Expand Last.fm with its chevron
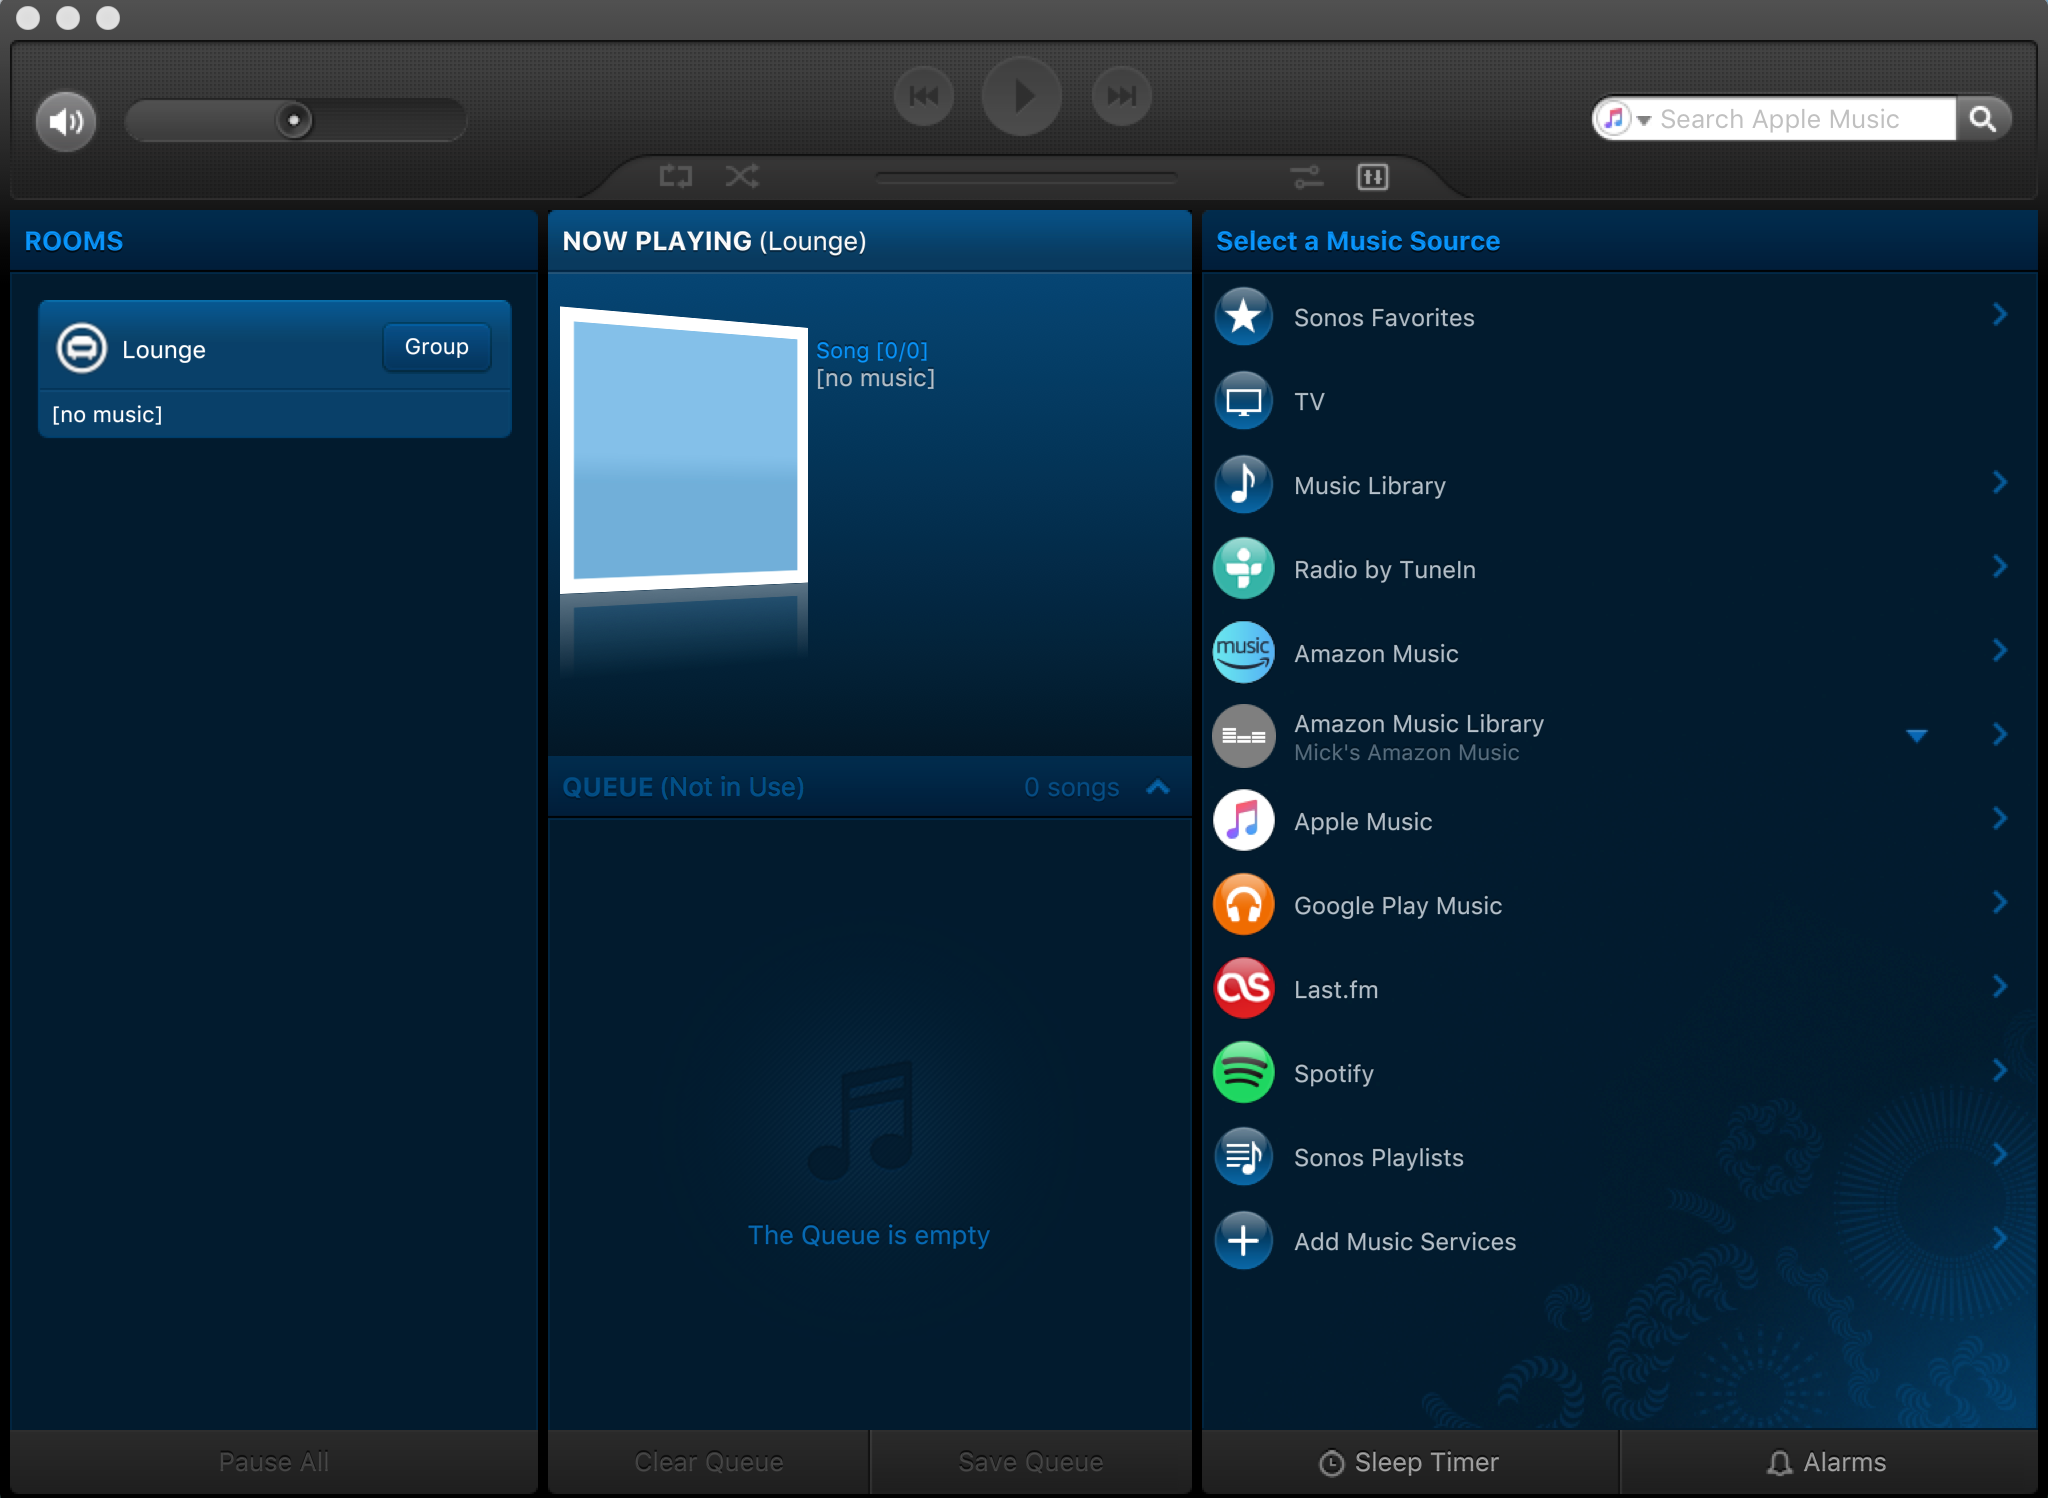The height and width of the screenshot is (1498, 2048). pos(2000,987)
